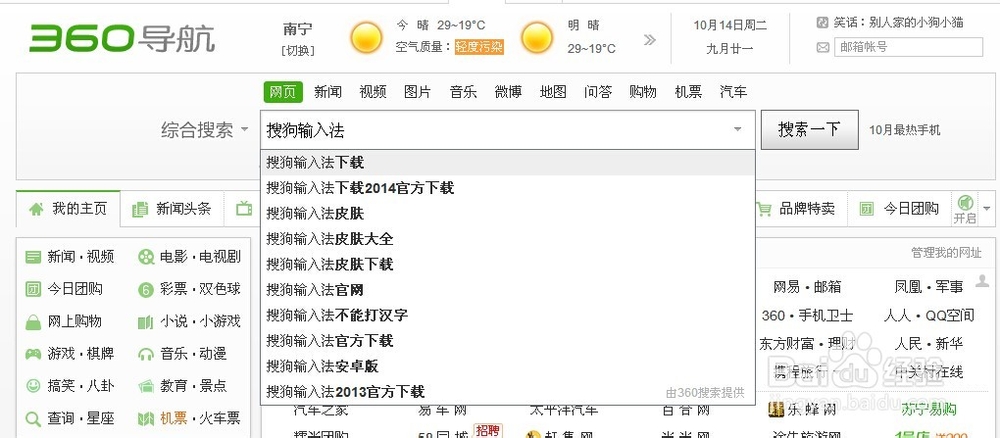The width and height of the screenshot is (1000, 438).
Task: Click the map icon for 机票
Action: point(146,419)
